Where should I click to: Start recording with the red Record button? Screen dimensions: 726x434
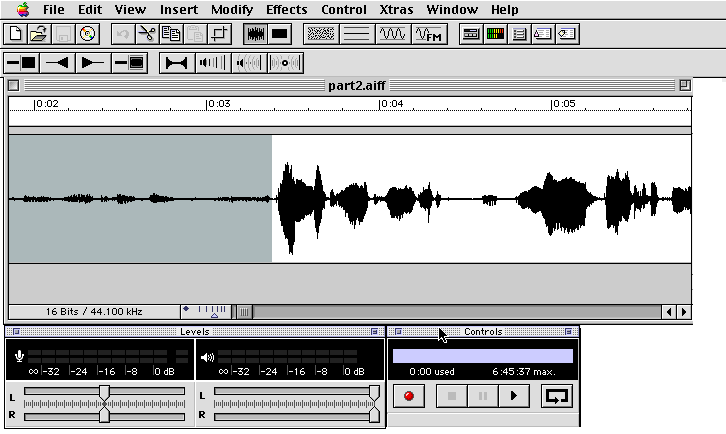(x=409, y=396)
